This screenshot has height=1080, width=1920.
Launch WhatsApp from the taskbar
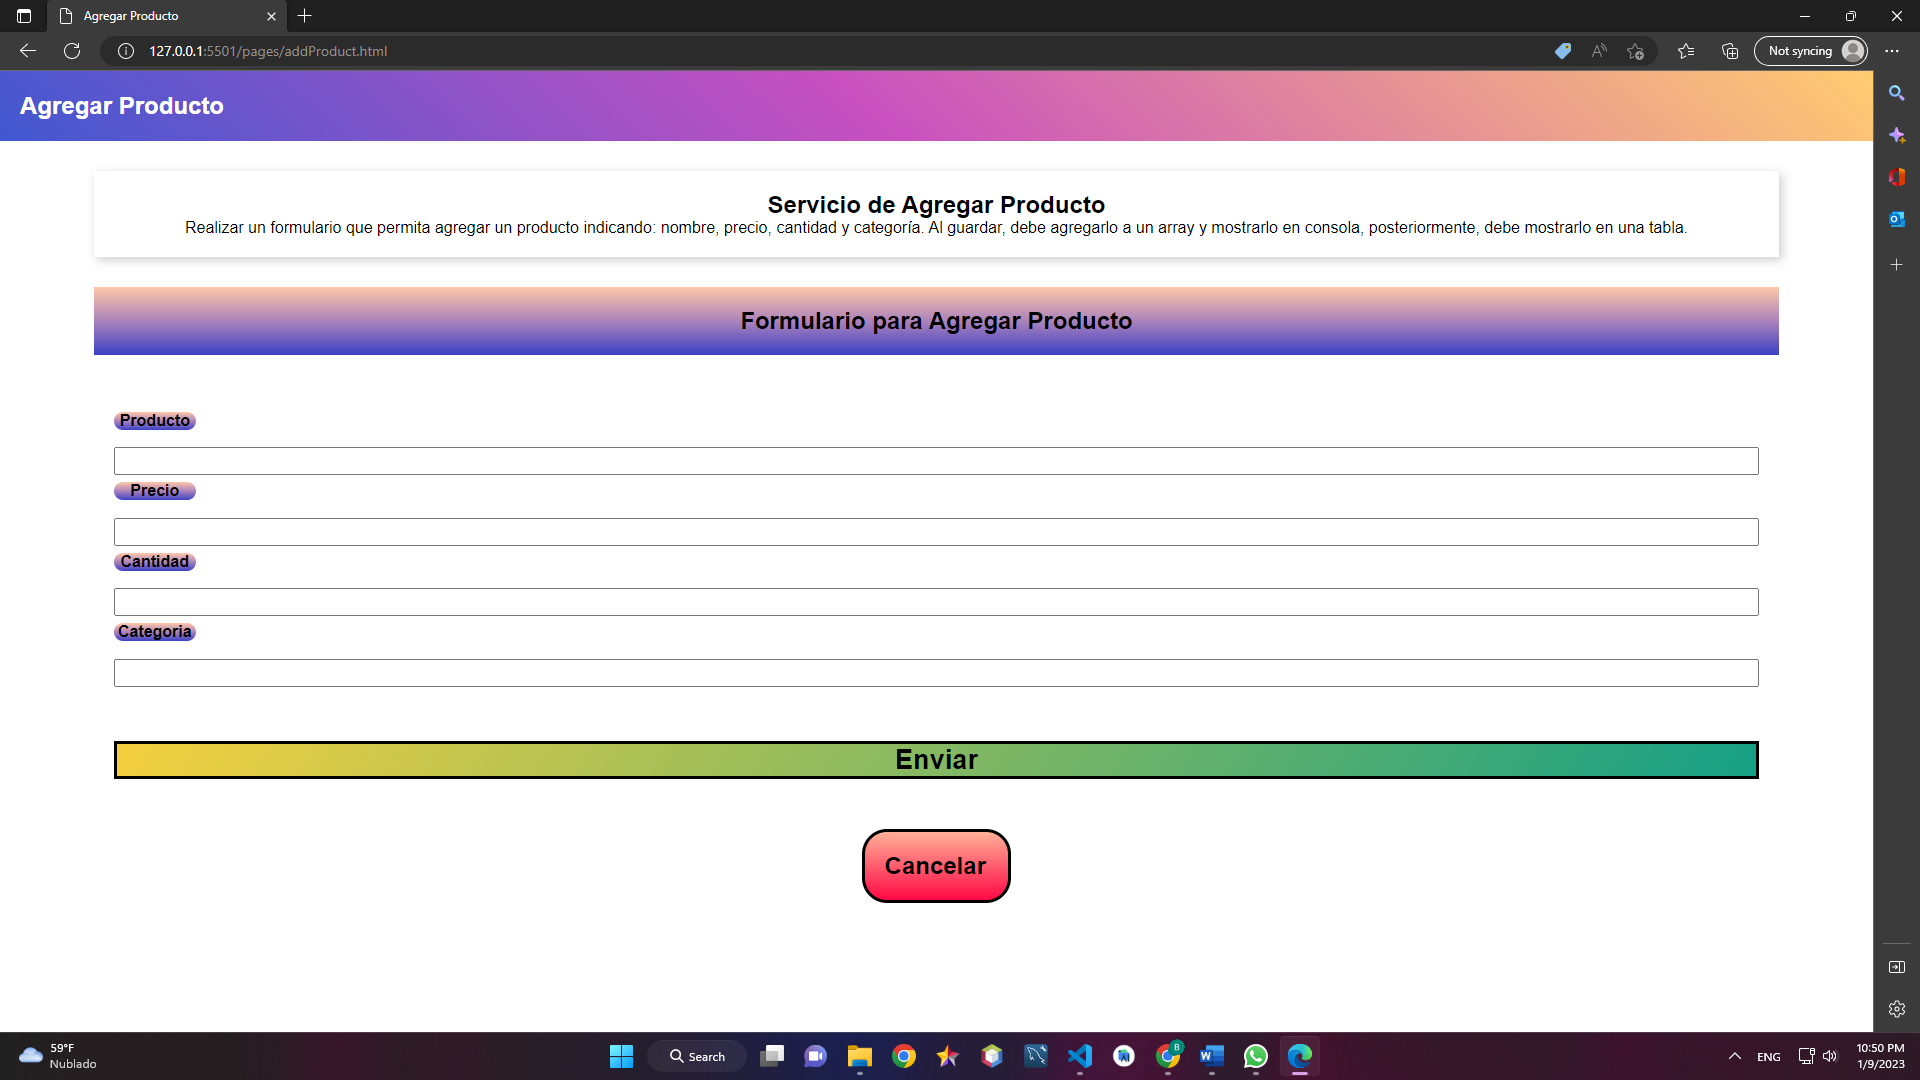(1256, 1056)
